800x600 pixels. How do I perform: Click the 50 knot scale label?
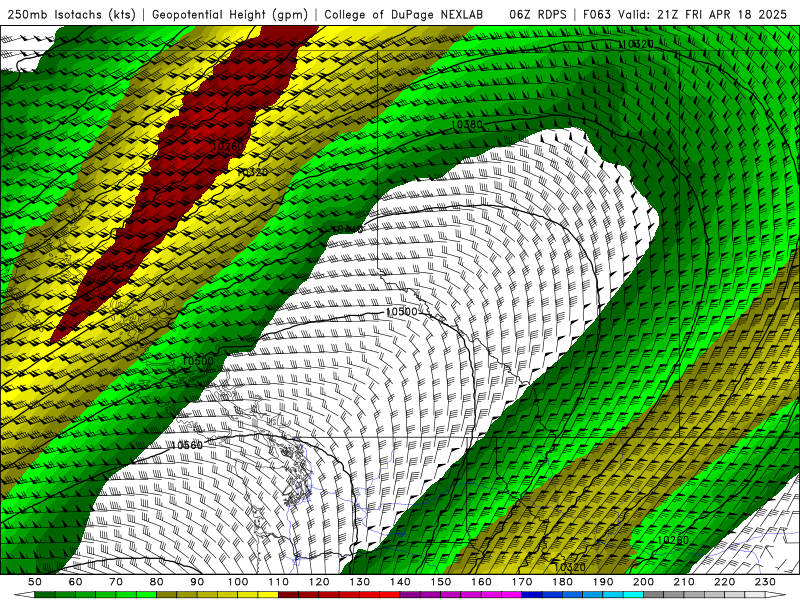pyautogui.click(x=35, y=582)
